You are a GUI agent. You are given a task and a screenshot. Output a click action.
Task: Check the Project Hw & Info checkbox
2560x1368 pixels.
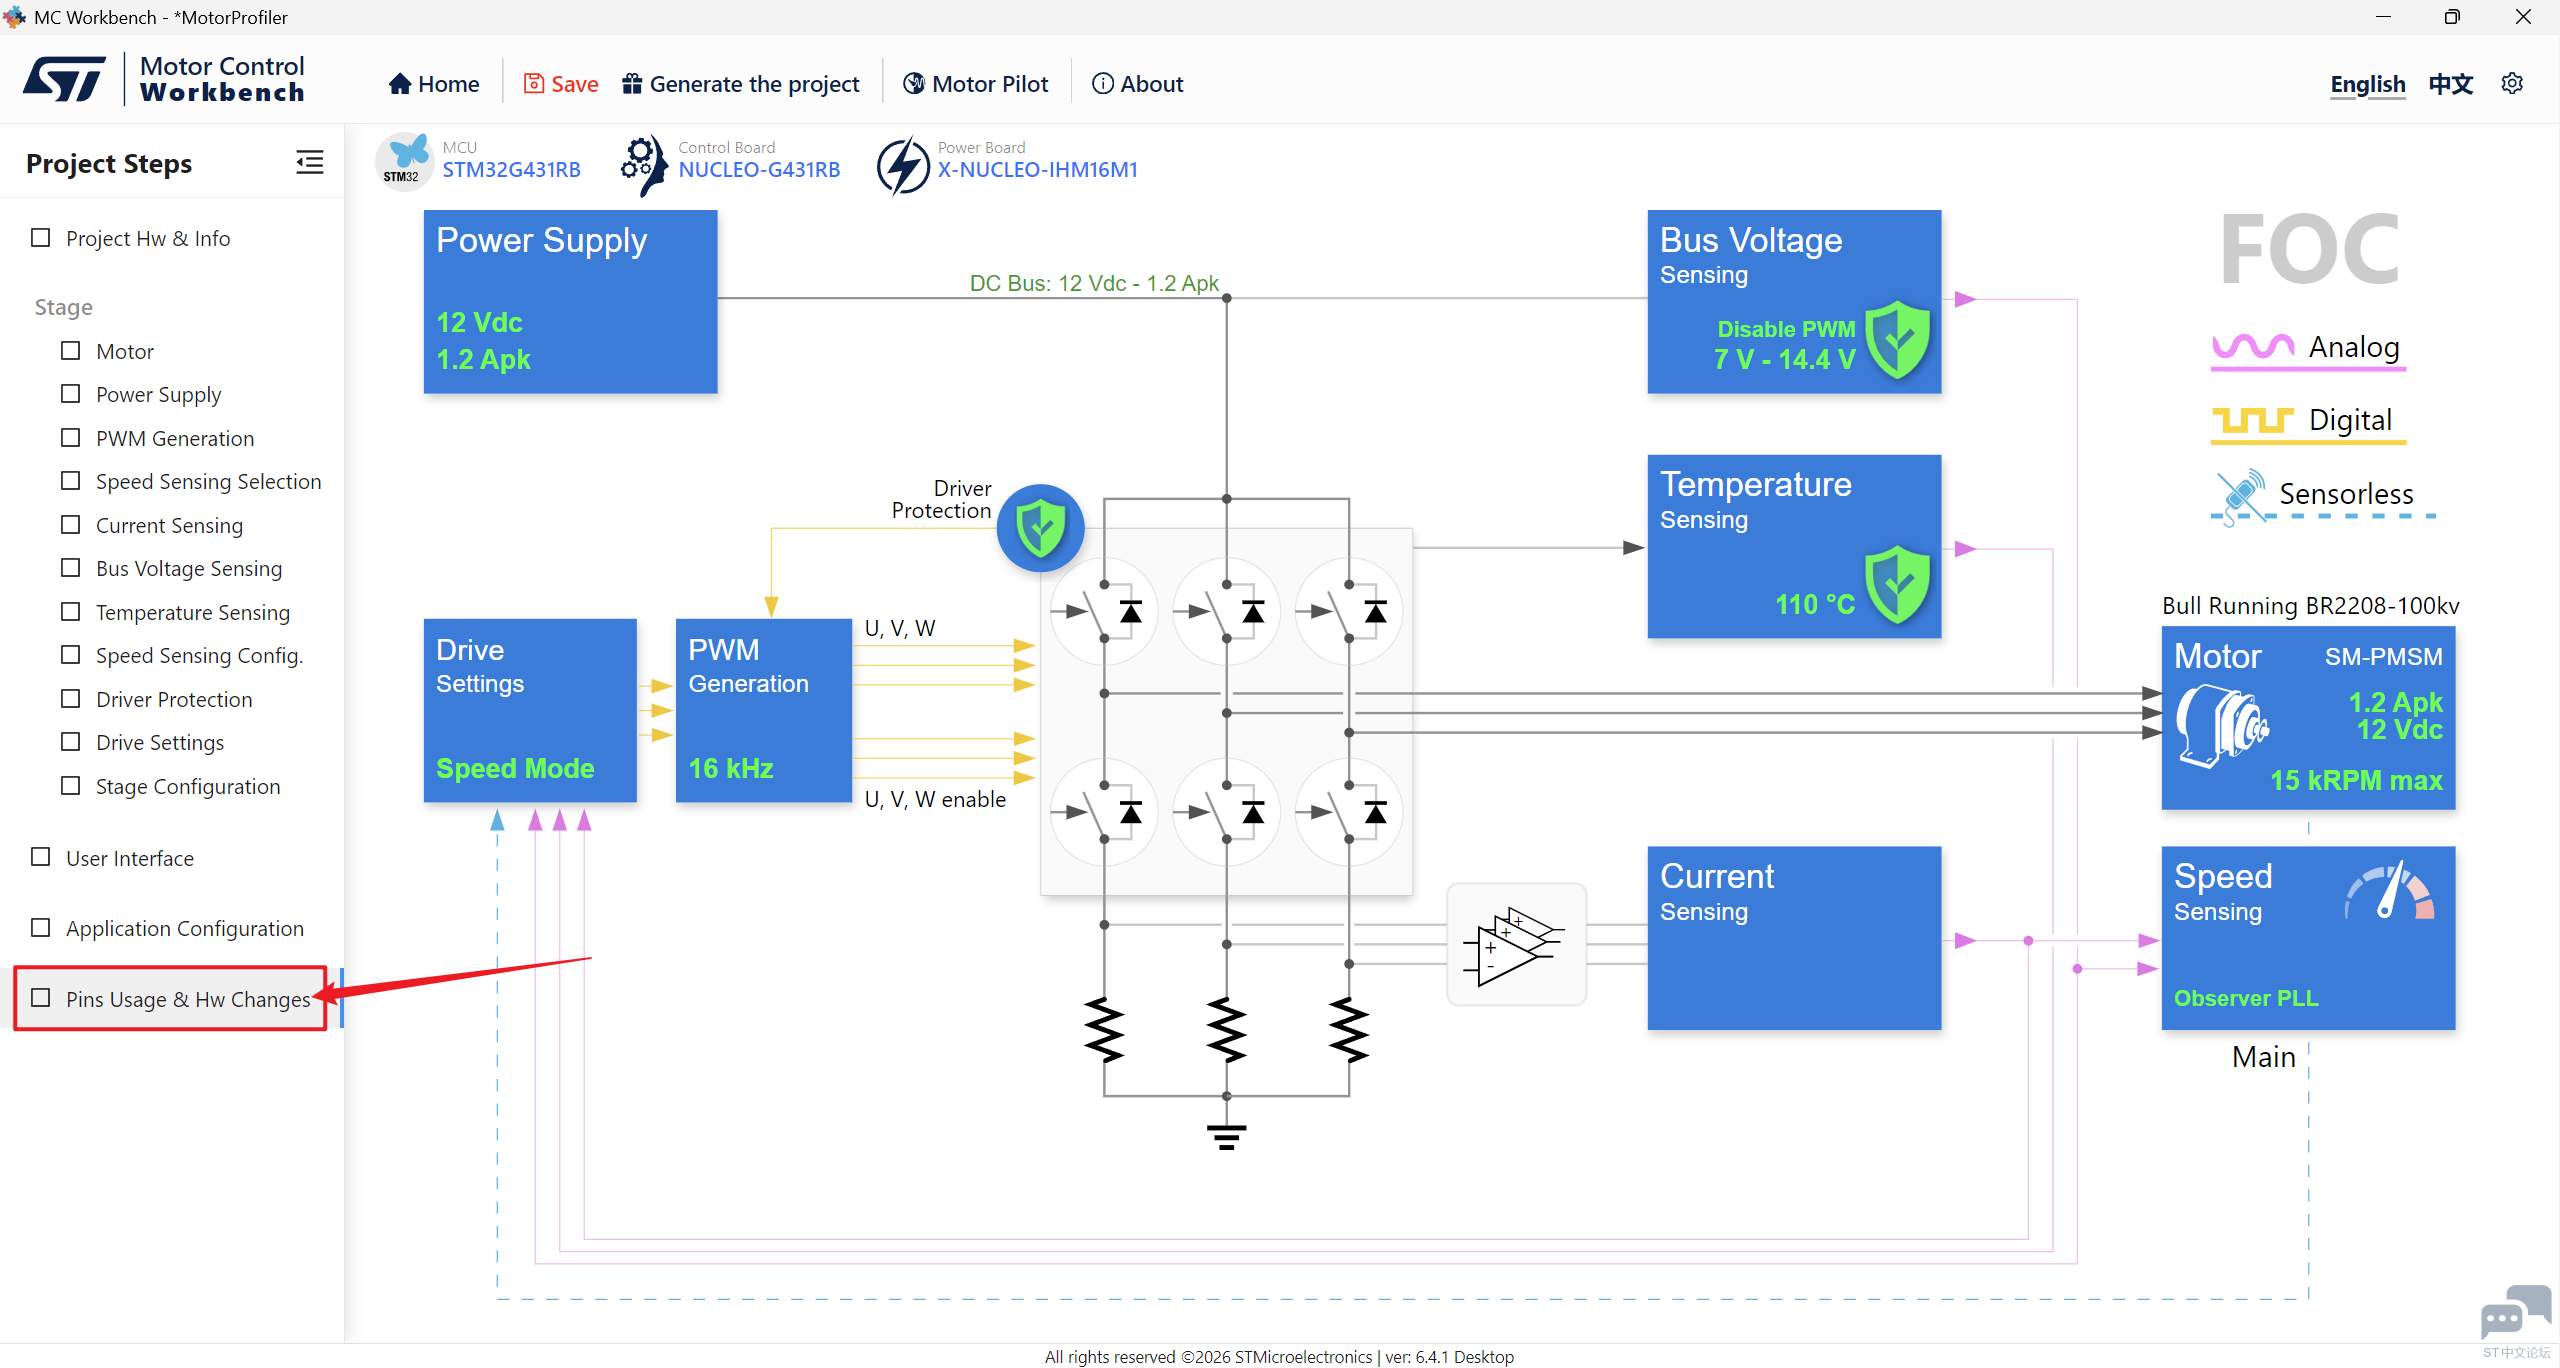pos(41,238)
